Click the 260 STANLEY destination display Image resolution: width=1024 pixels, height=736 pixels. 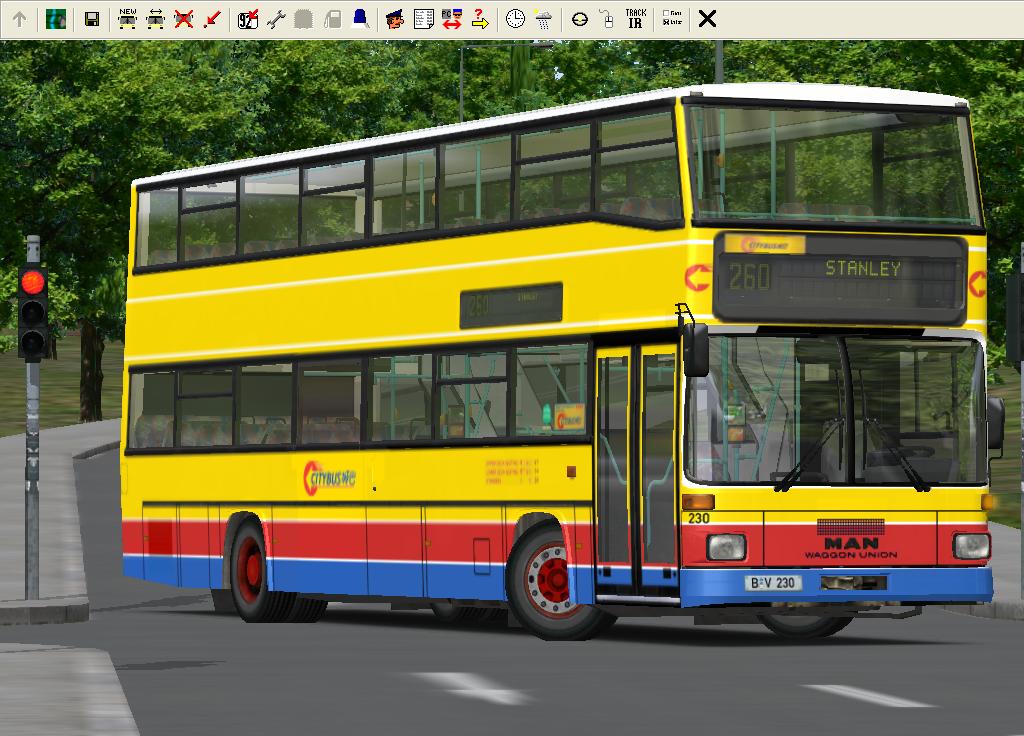click(840, 277)
